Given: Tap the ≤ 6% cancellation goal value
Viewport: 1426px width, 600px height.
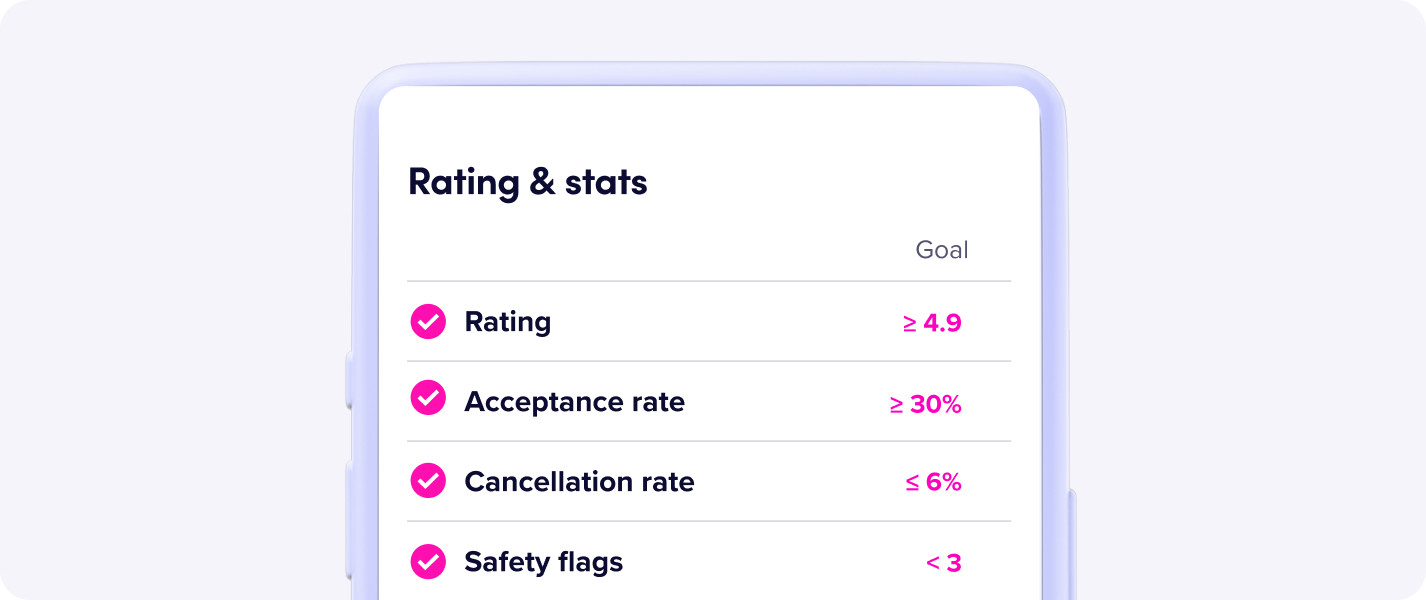Looking at the screenshot, I should point(933,482).
